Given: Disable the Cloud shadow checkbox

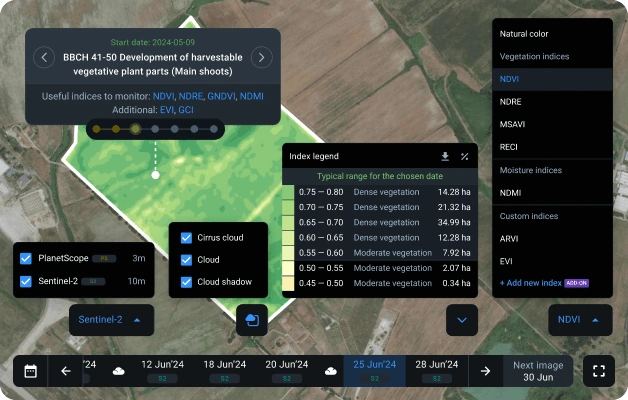Looking at the screenshot, I should (186, 282).
